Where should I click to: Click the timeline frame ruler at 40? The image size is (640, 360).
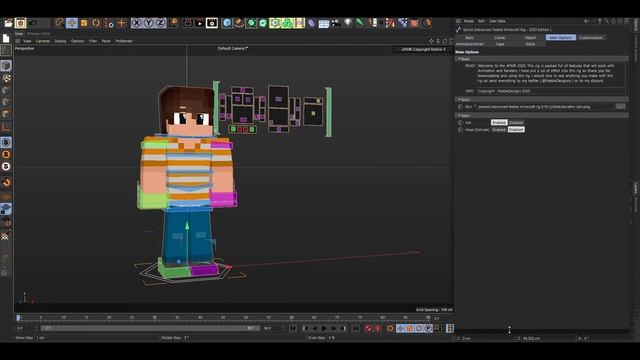200,318
